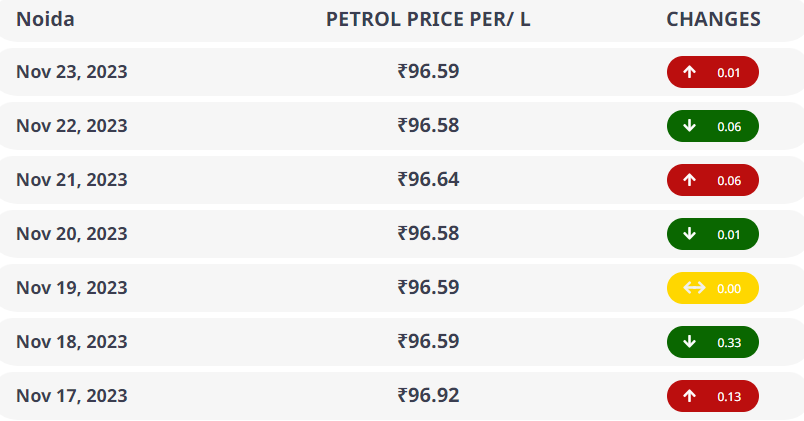Viewport: 804px width, 421px height.
Task: Click the green 0.33 decrease badge
Action: pyautogui.click(x=712, y=342)
